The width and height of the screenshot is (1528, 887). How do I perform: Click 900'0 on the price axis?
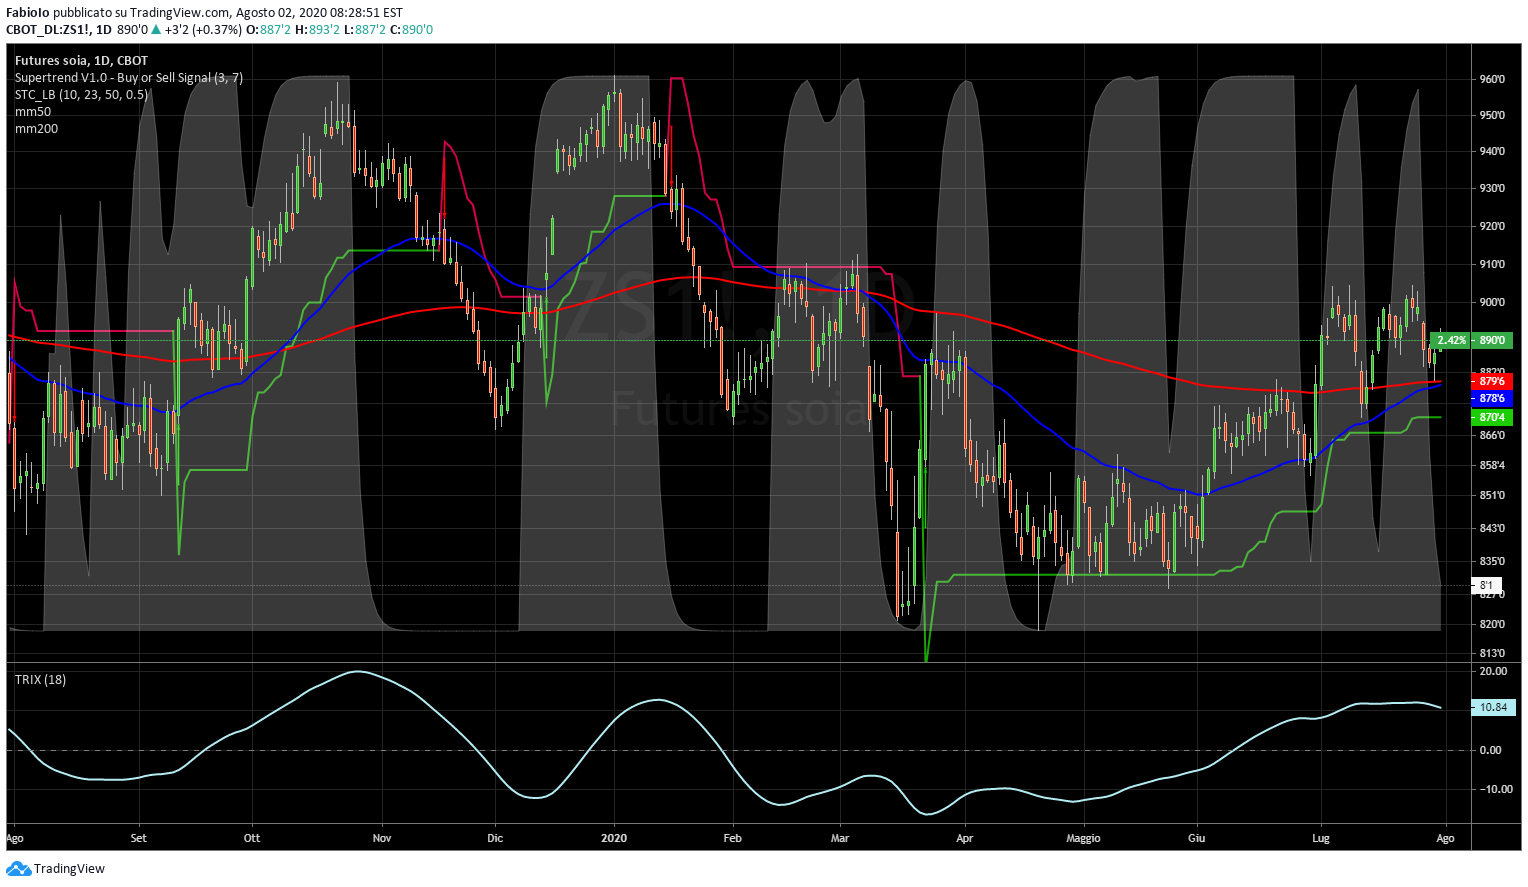coord(1492,302)
